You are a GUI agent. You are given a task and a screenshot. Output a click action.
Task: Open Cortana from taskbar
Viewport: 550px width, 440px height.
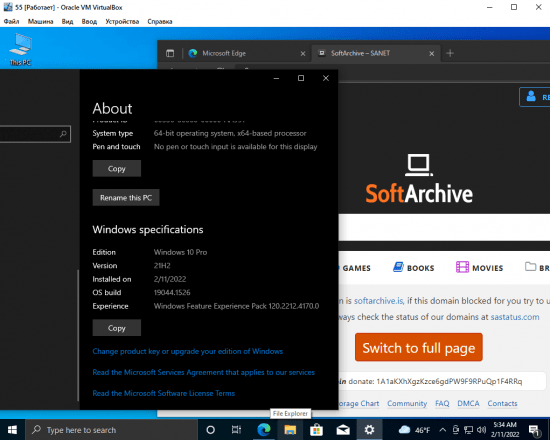pyautogui.click(x=210, y=430)
